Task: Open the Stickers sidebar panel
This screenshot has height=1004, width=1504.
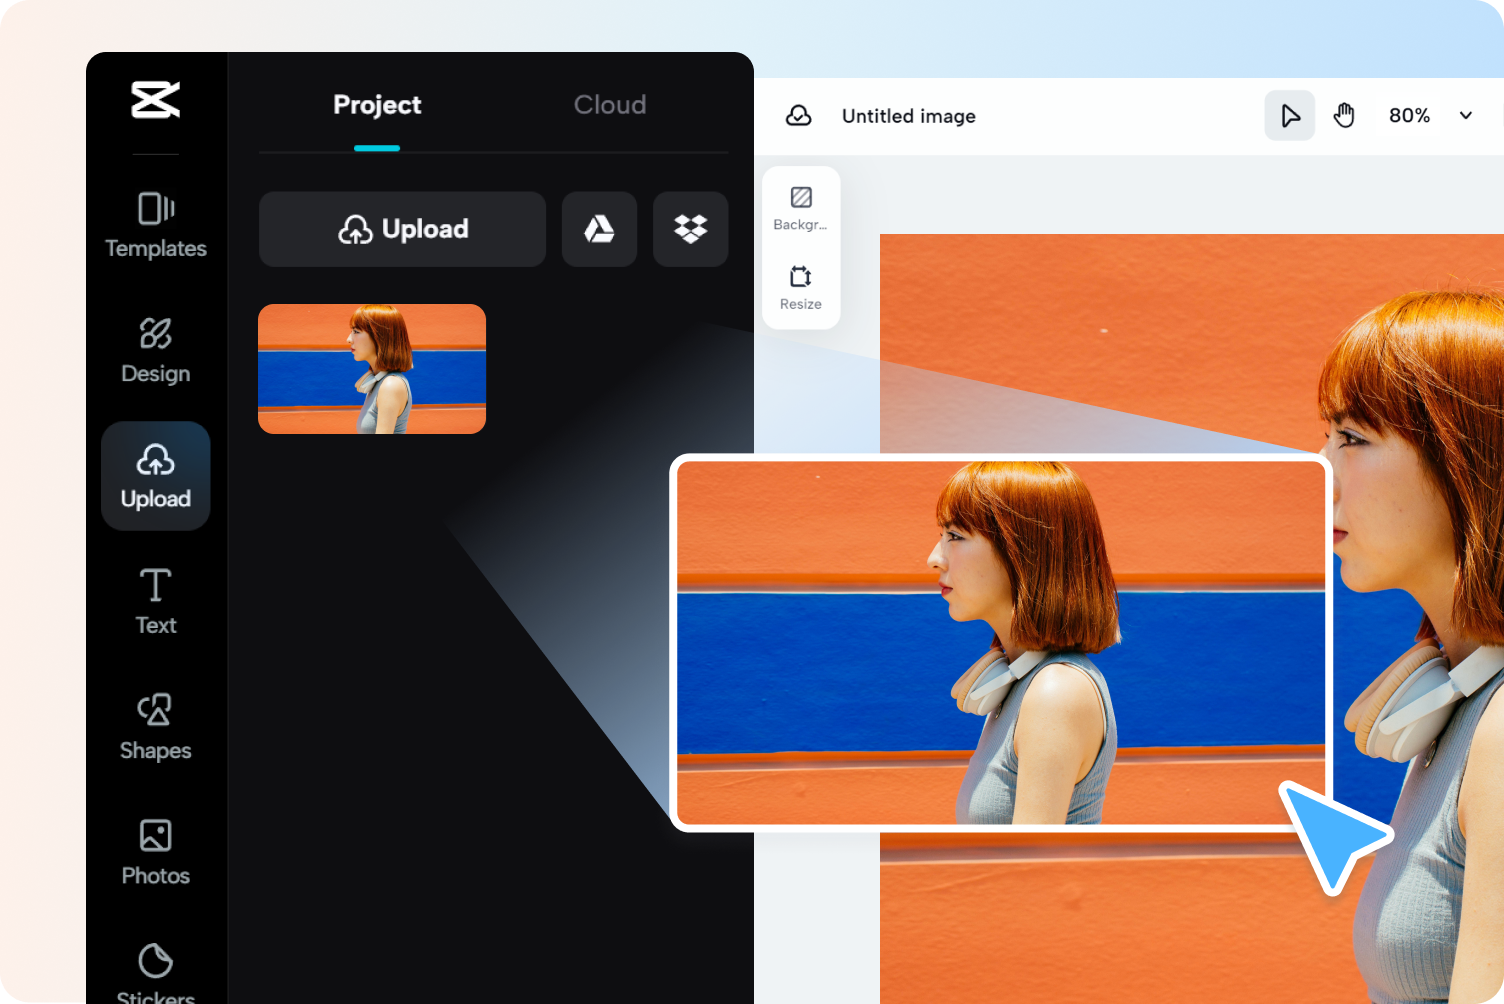Action: 156,974
